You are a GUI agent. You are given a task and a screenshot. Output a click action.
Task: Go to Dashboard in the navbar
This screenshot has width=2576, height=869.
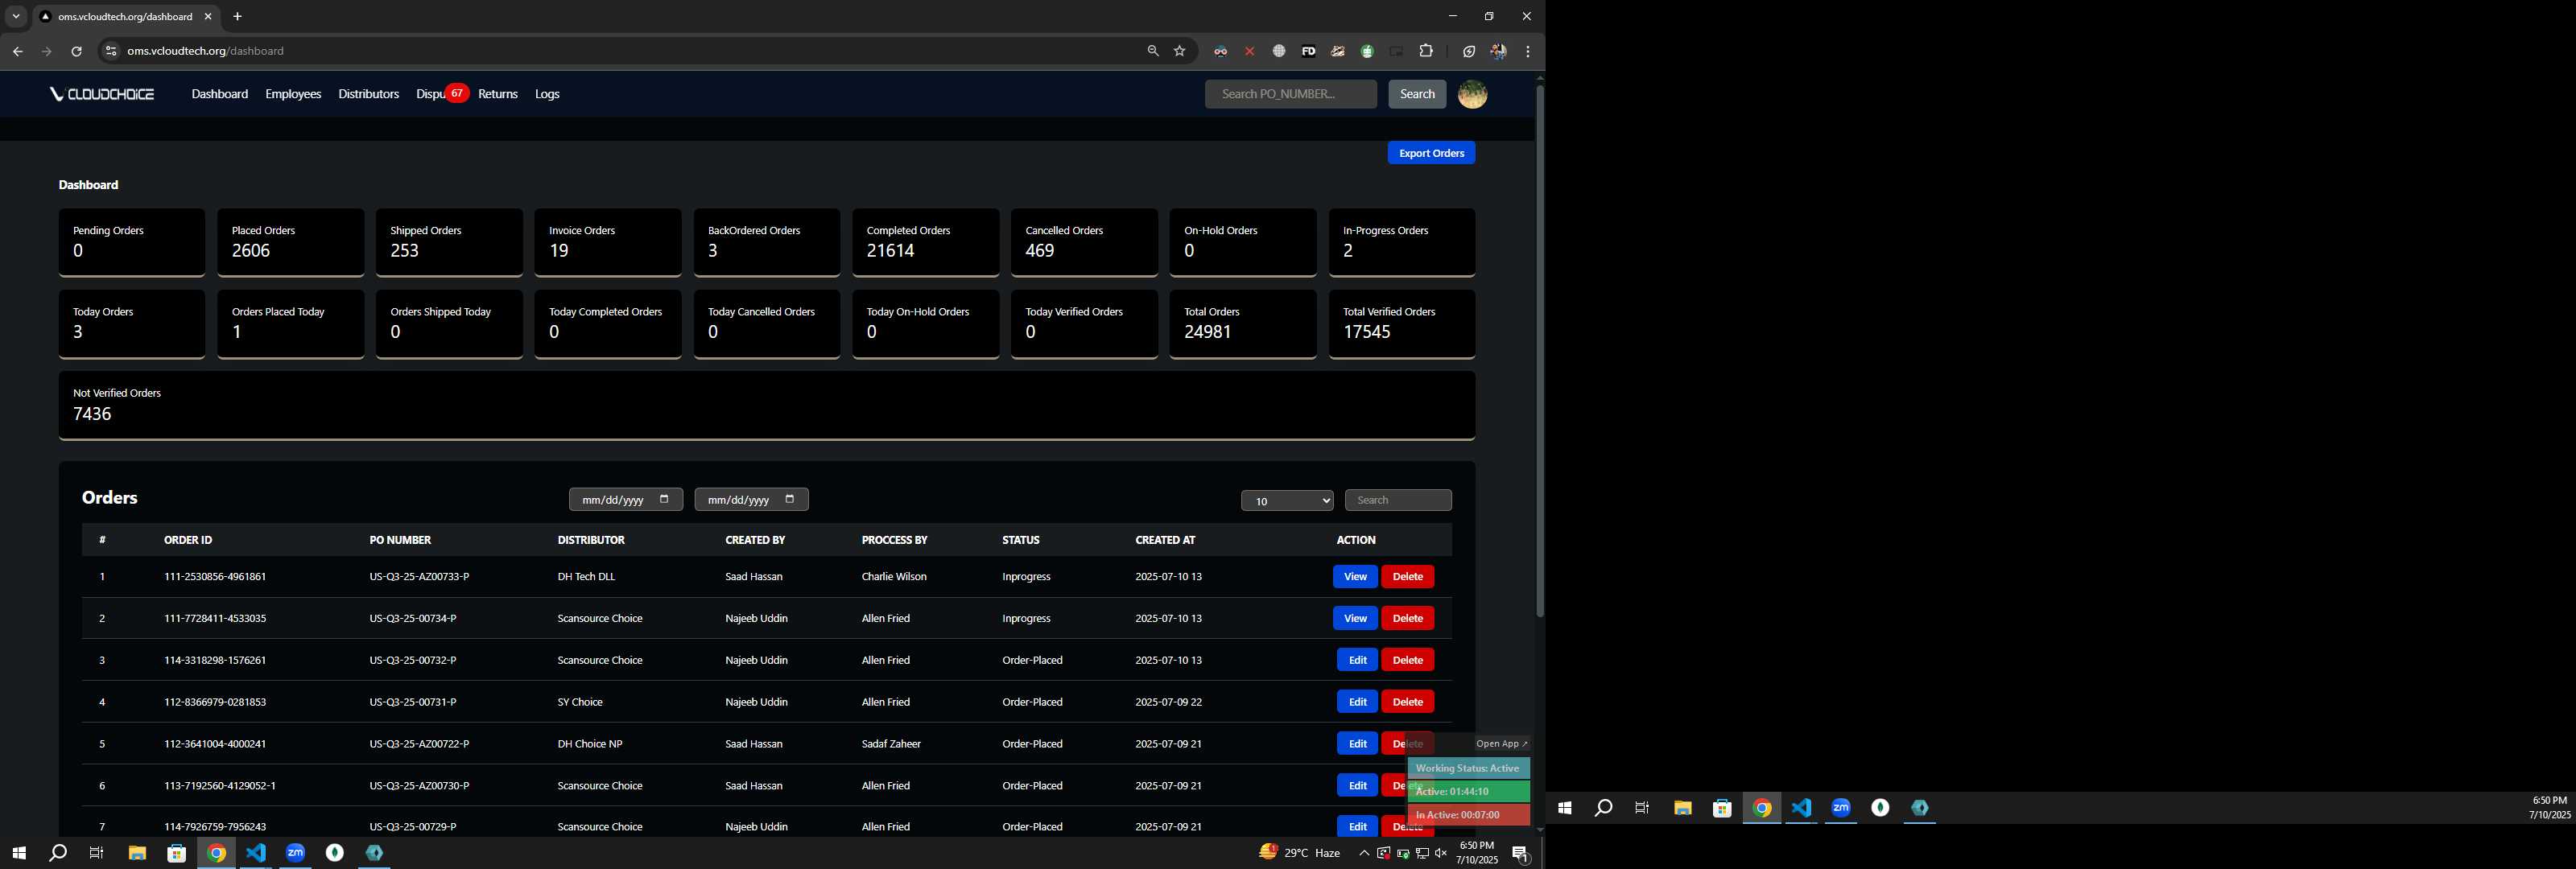tap(220, 94)
